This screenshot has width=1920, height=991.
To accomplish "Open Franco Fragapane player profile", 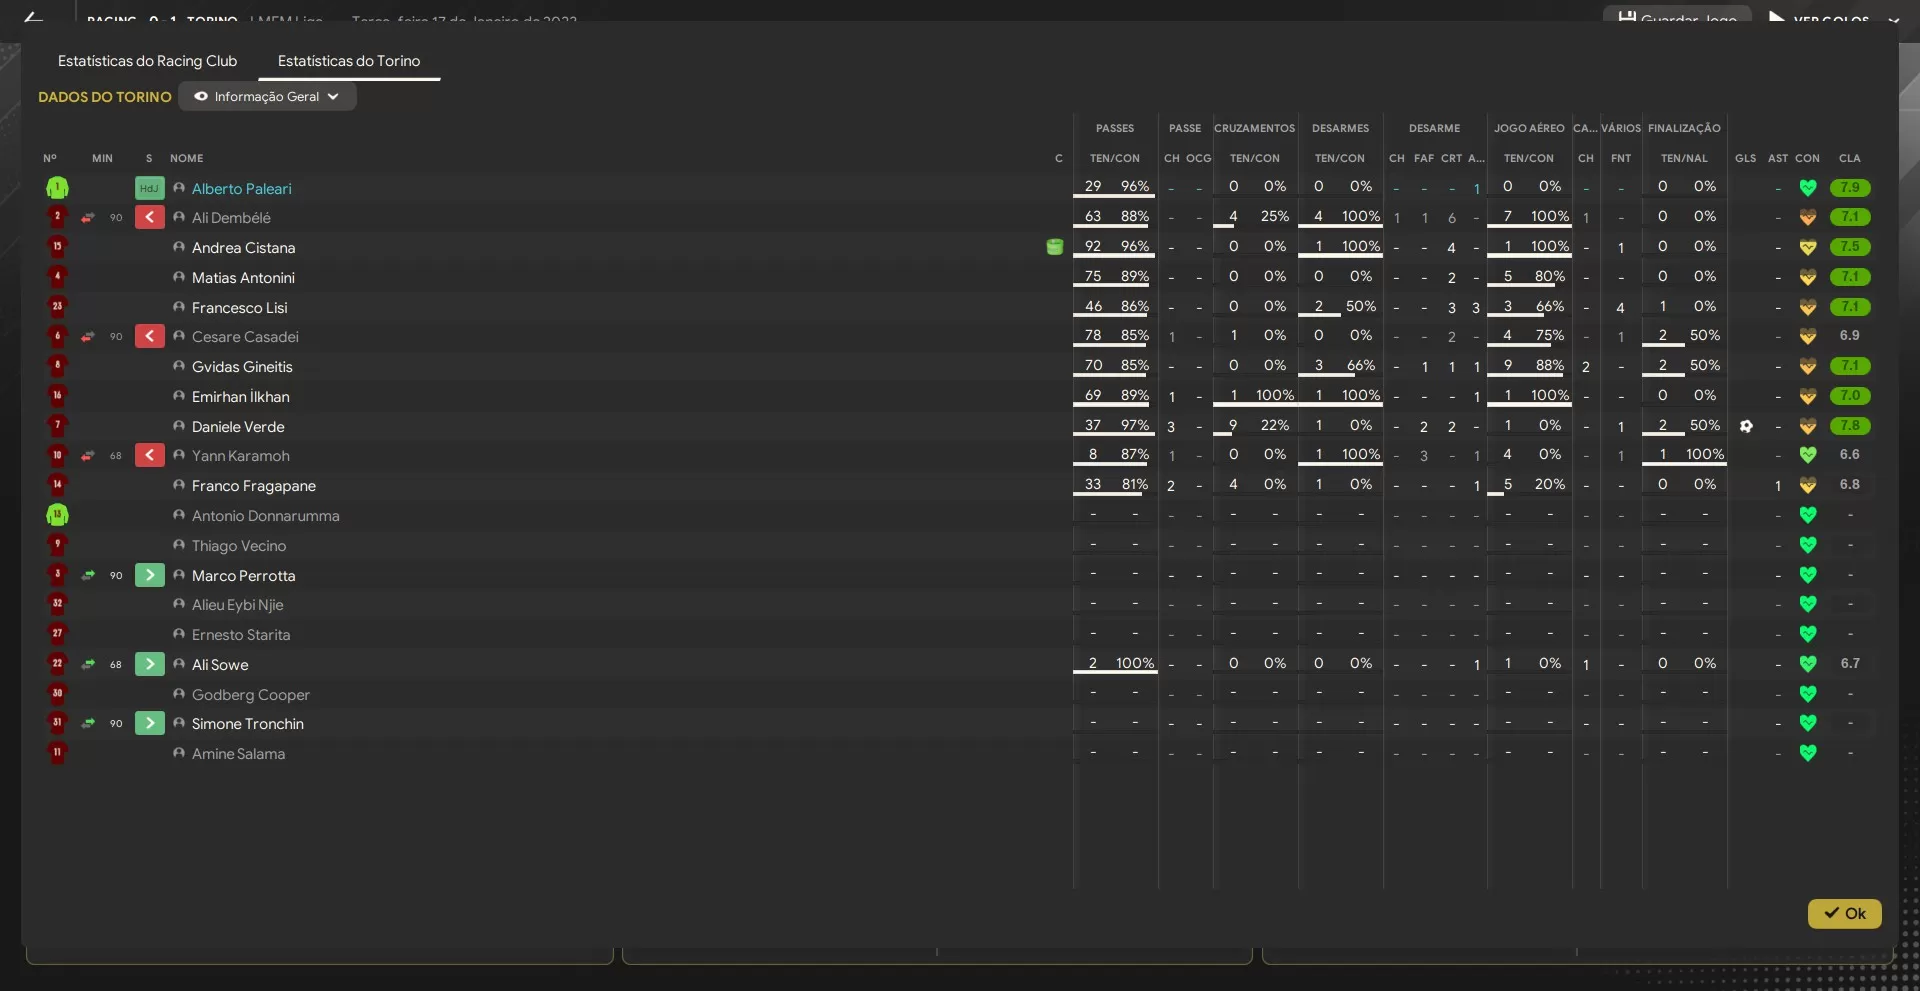I will click(254, 485).
